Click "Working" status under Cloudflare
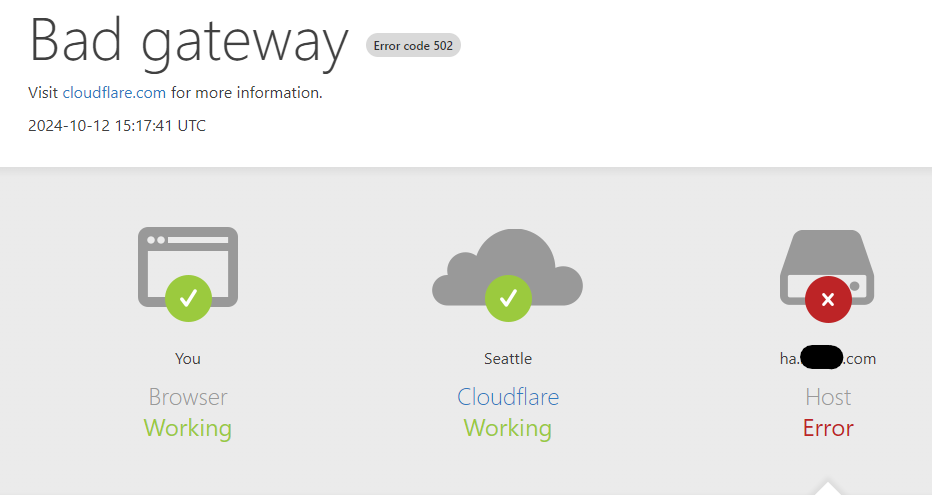Screen dimensions: 932x495 click(508, 428)
